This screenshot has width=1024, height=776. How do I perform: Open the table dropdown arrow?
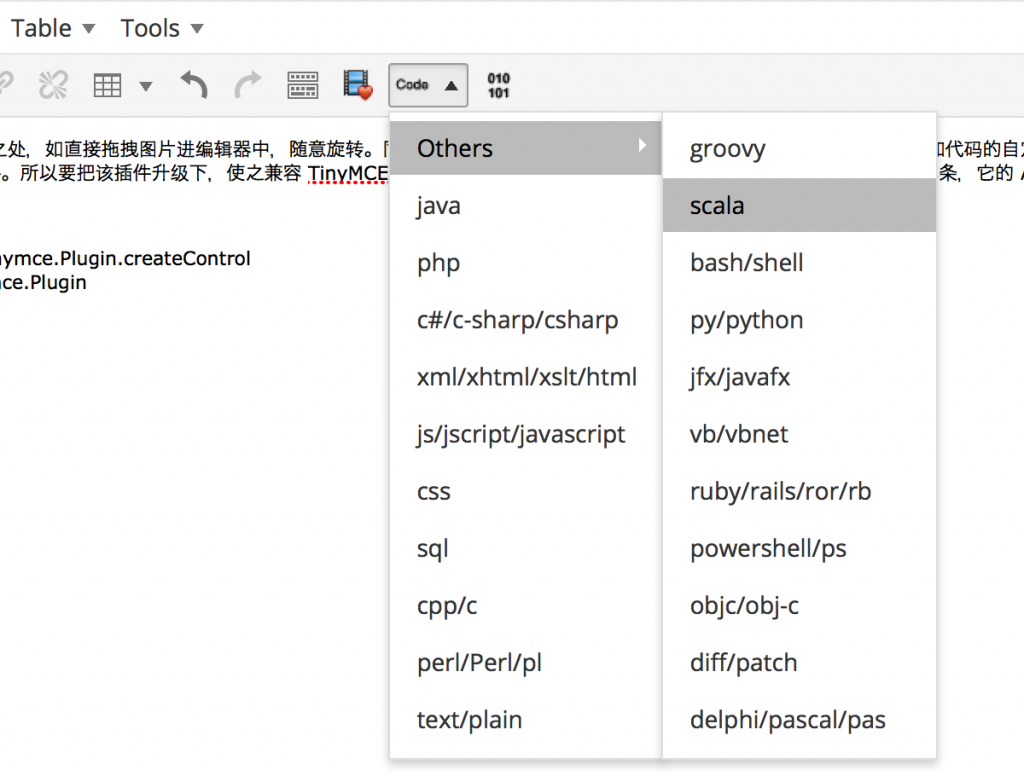(x=146, y=86)
